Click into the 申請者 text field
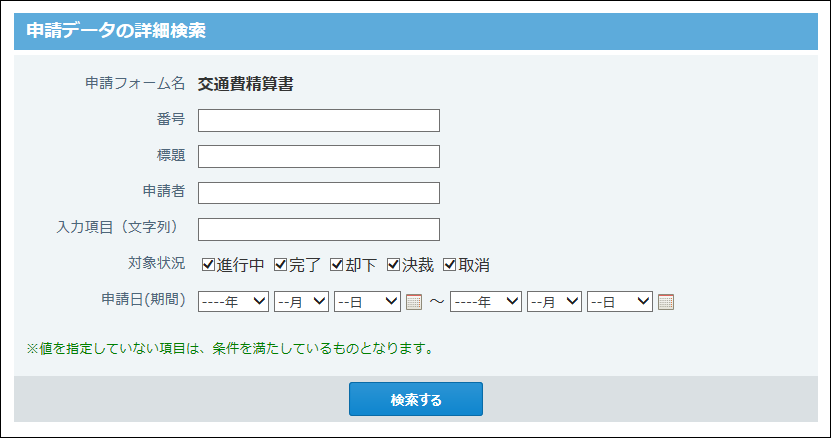This screenshot has height=438, width=831. pyautogui.click(x=319, y=193)
